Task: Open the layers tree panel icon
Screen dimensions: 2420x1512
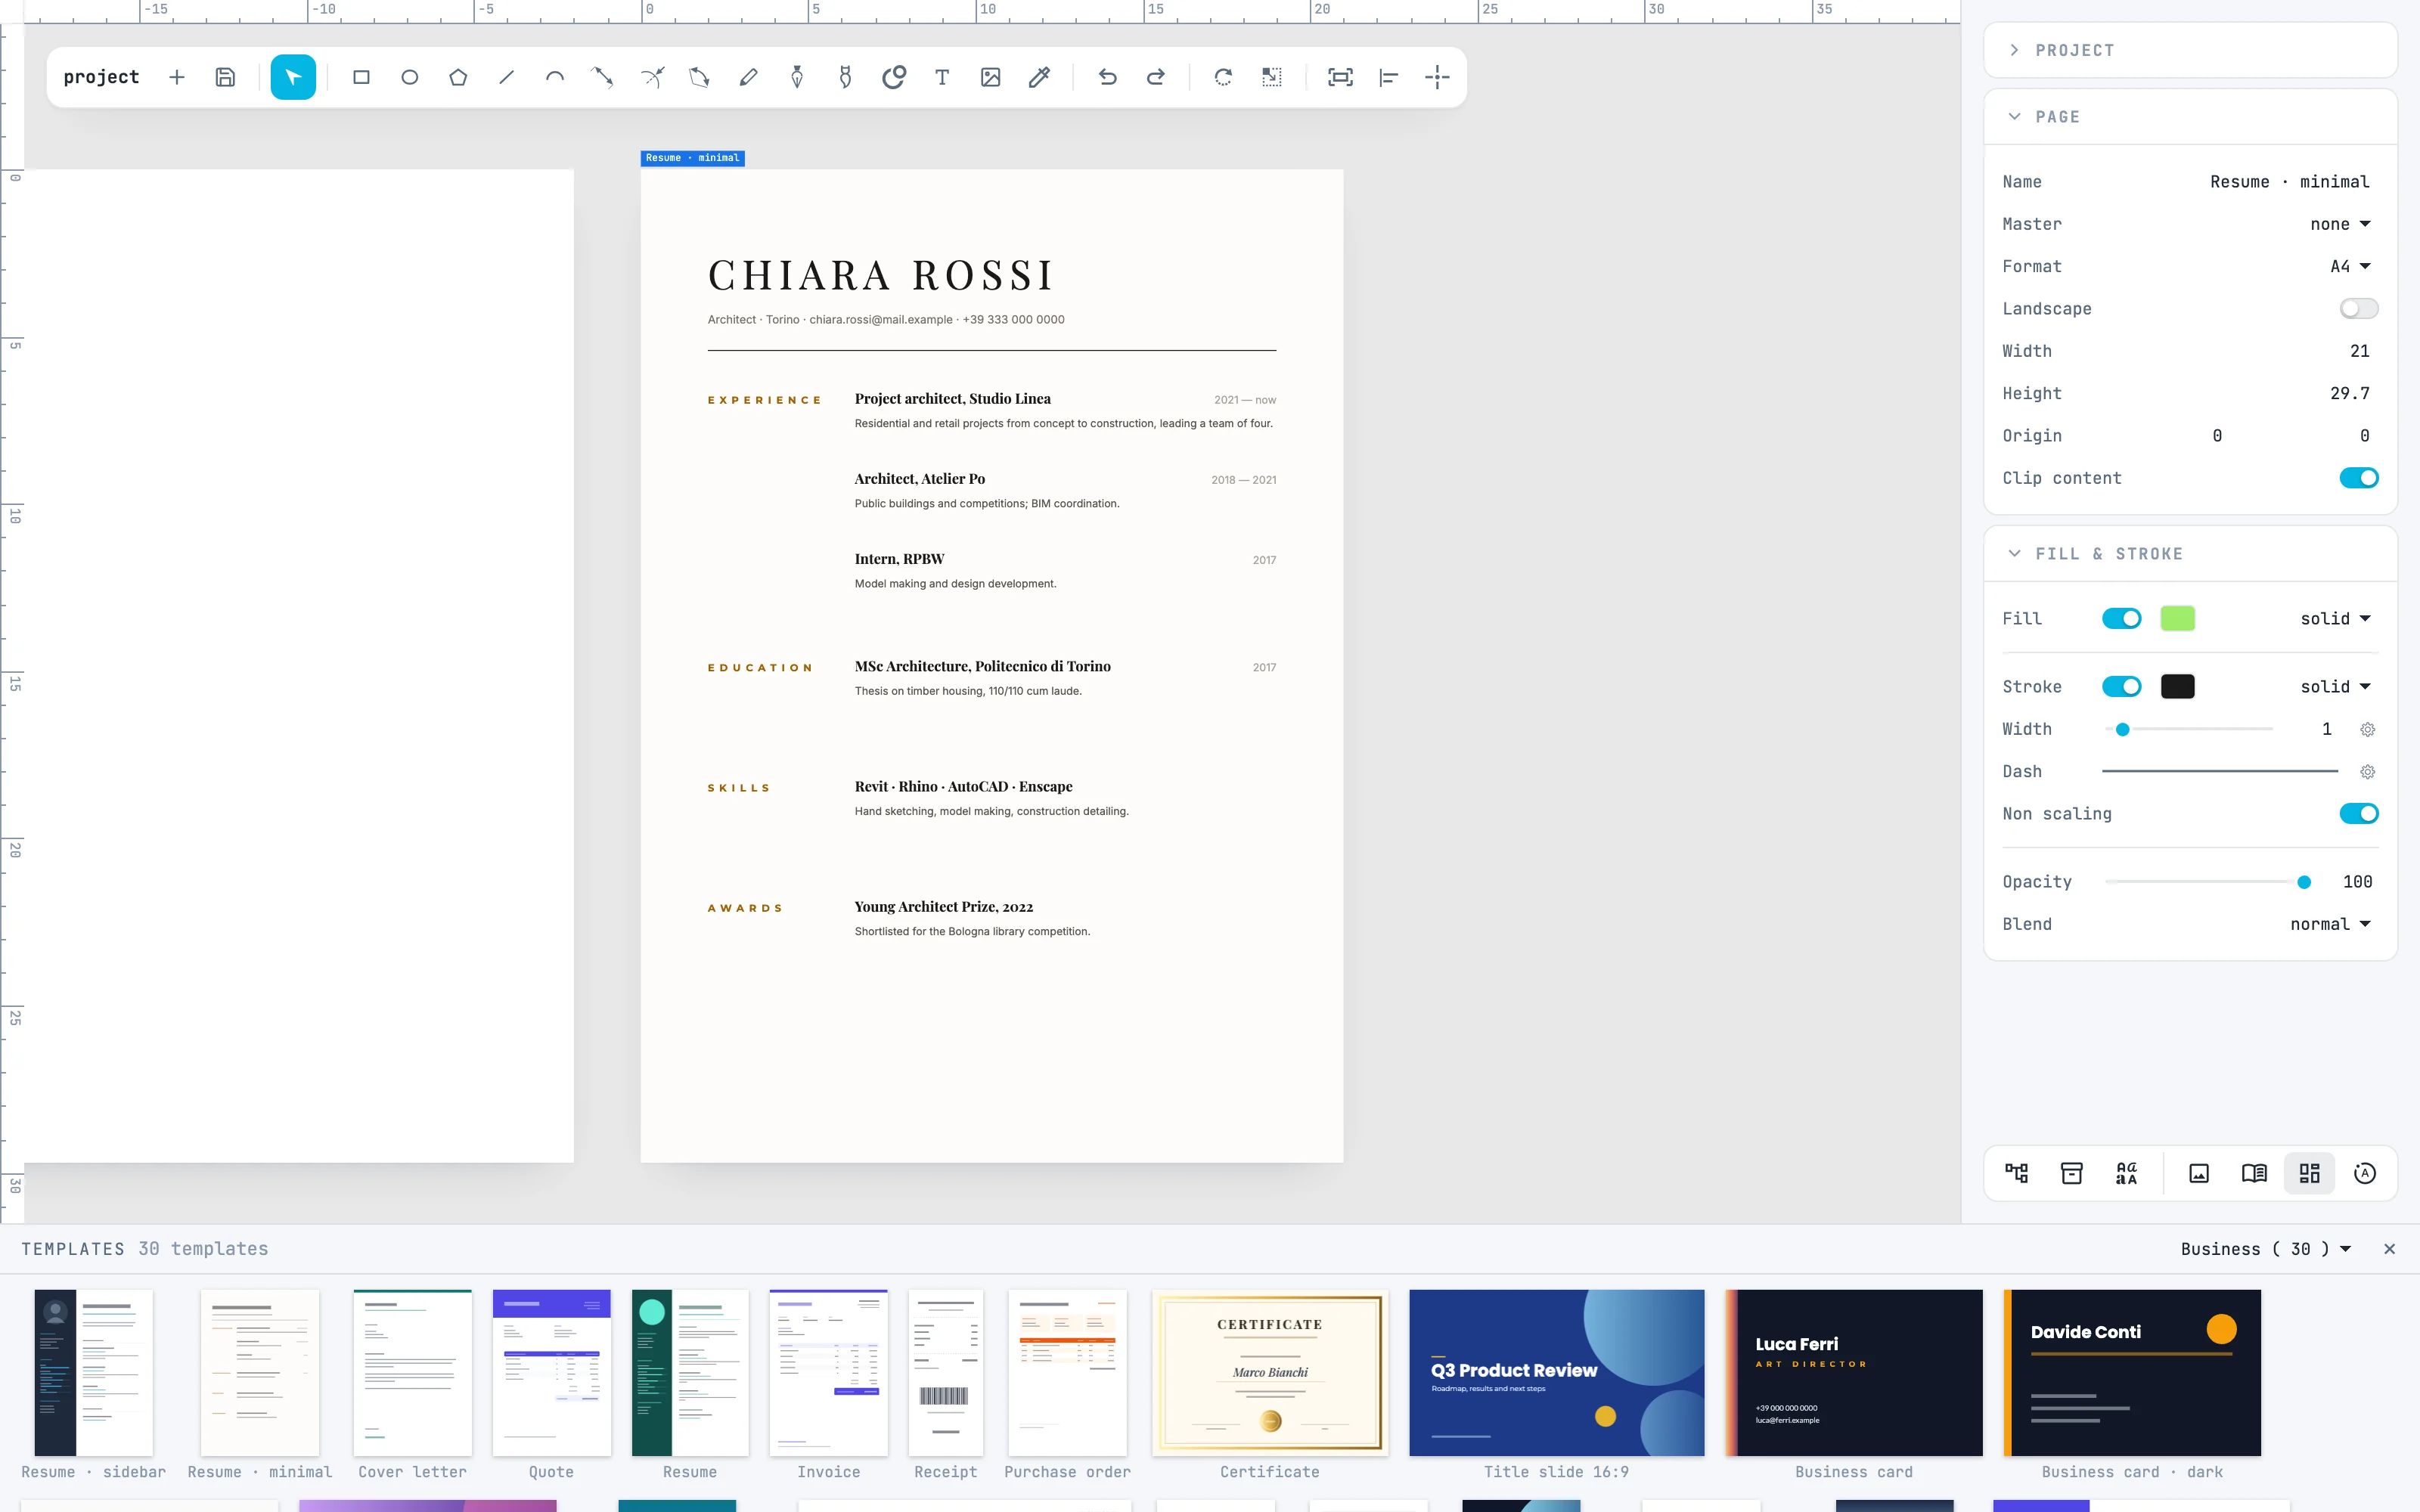Action: click(x=2017, y=1173)
